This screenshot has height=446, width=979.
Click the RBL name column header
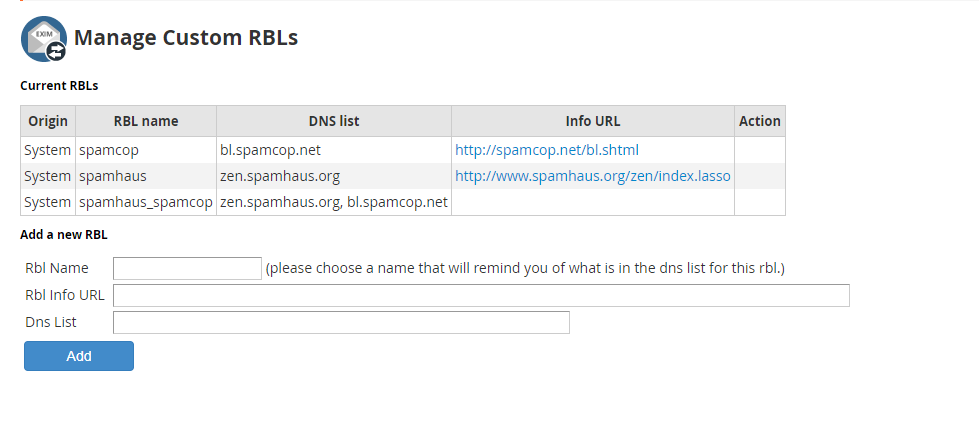(x=146, y=121)
